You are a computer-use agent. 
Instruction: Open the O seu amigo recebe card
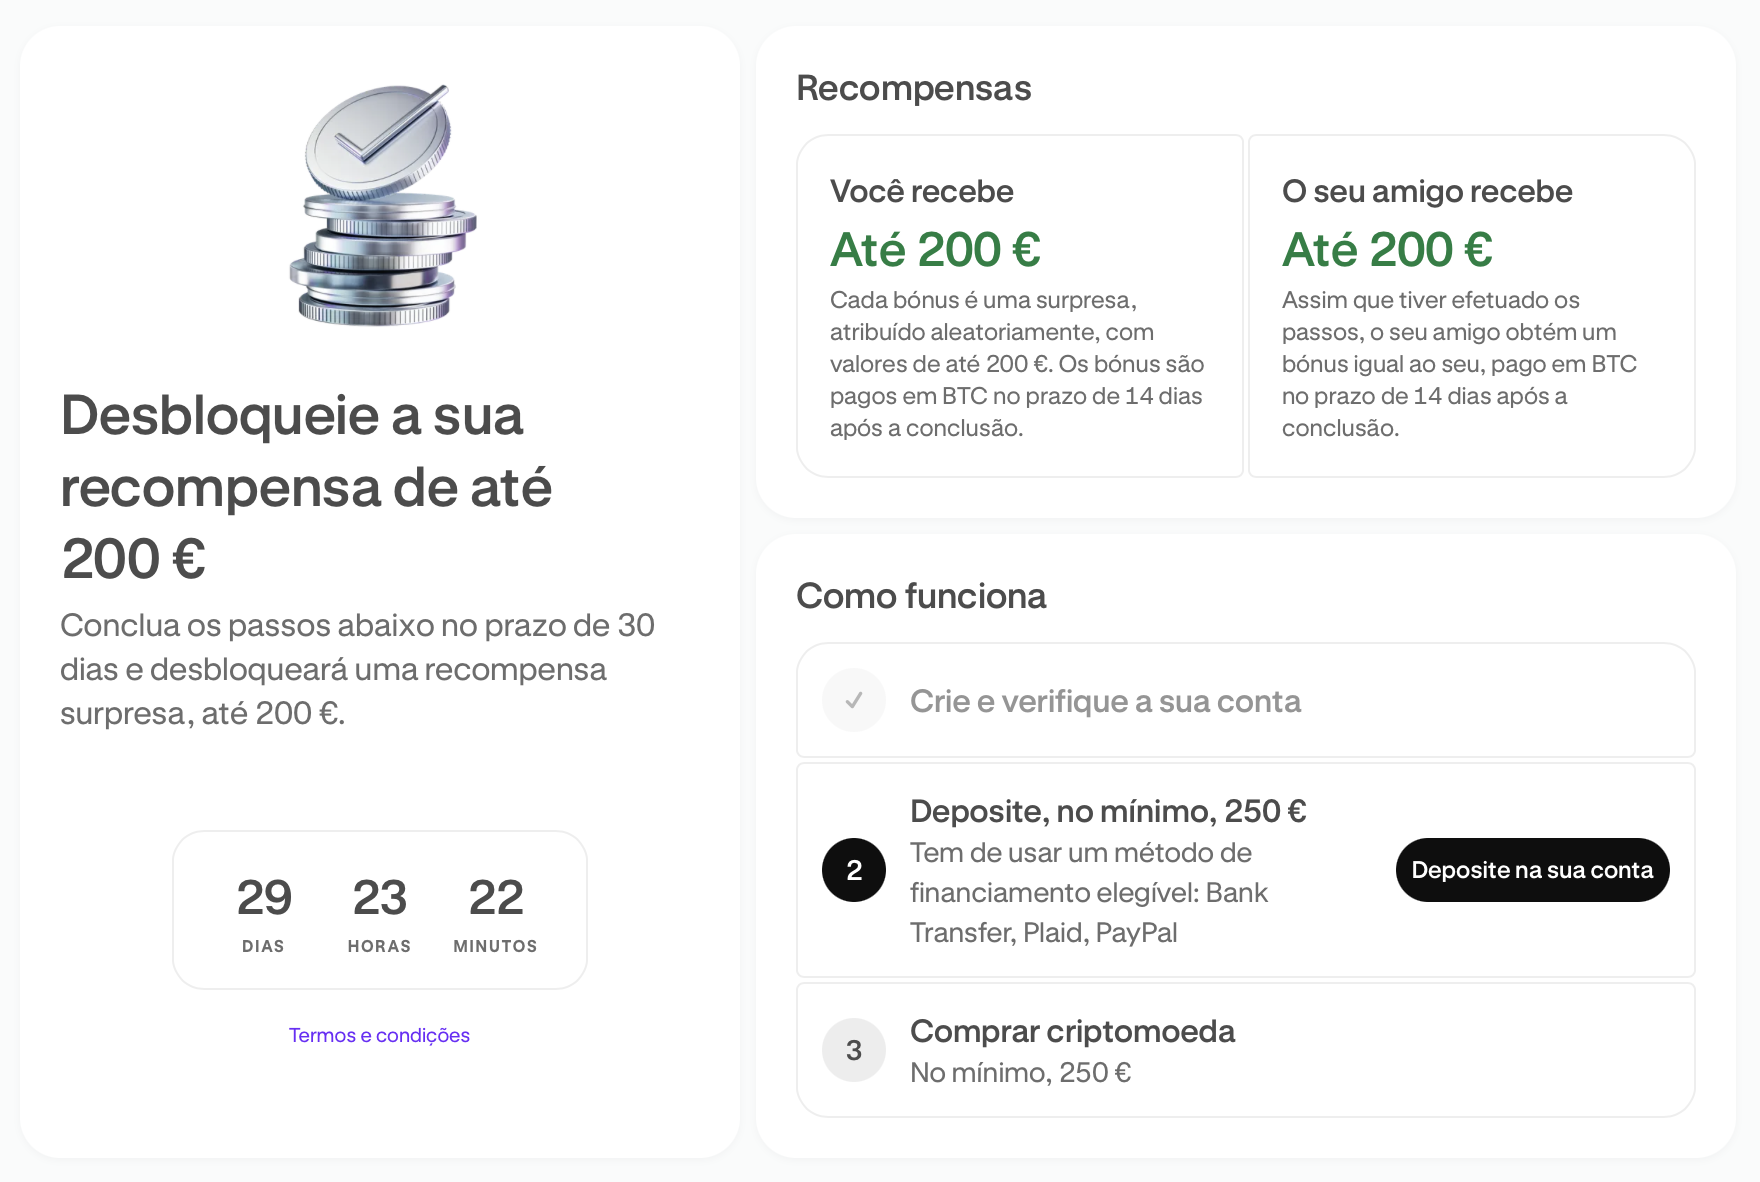coord(1472,306)
